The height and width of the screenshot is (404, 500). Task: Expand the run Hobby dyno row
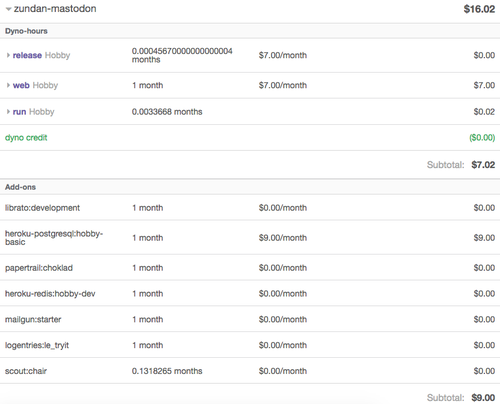pyautogui.click(x=8, y=112)
